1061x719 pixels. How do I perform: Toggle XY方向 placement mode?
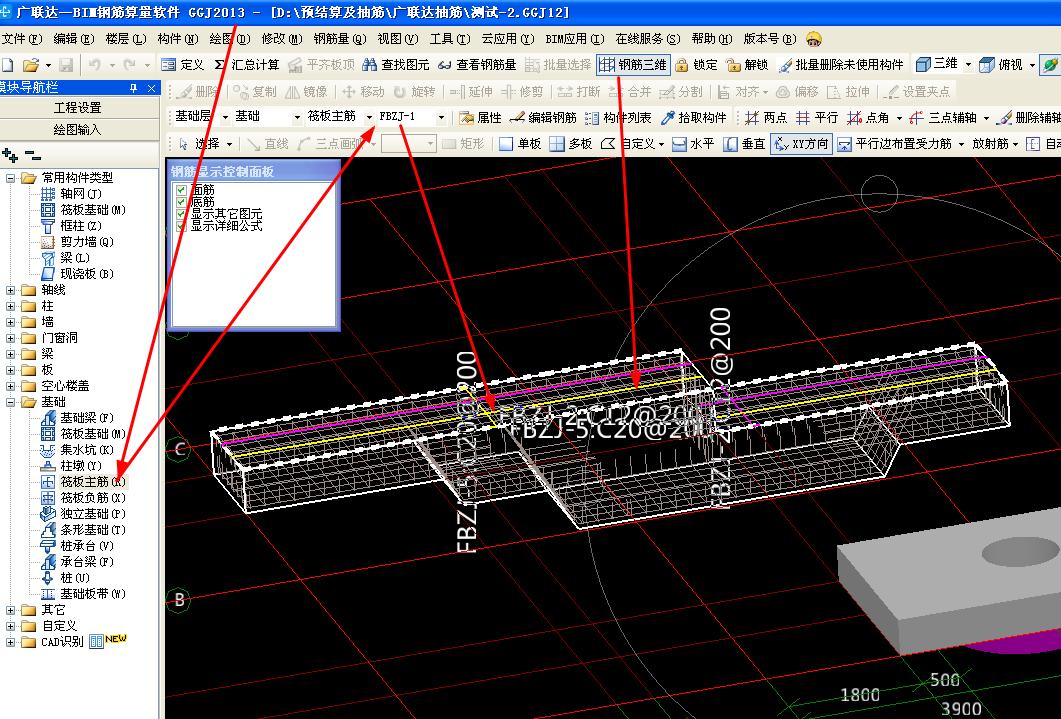(801, 143)
